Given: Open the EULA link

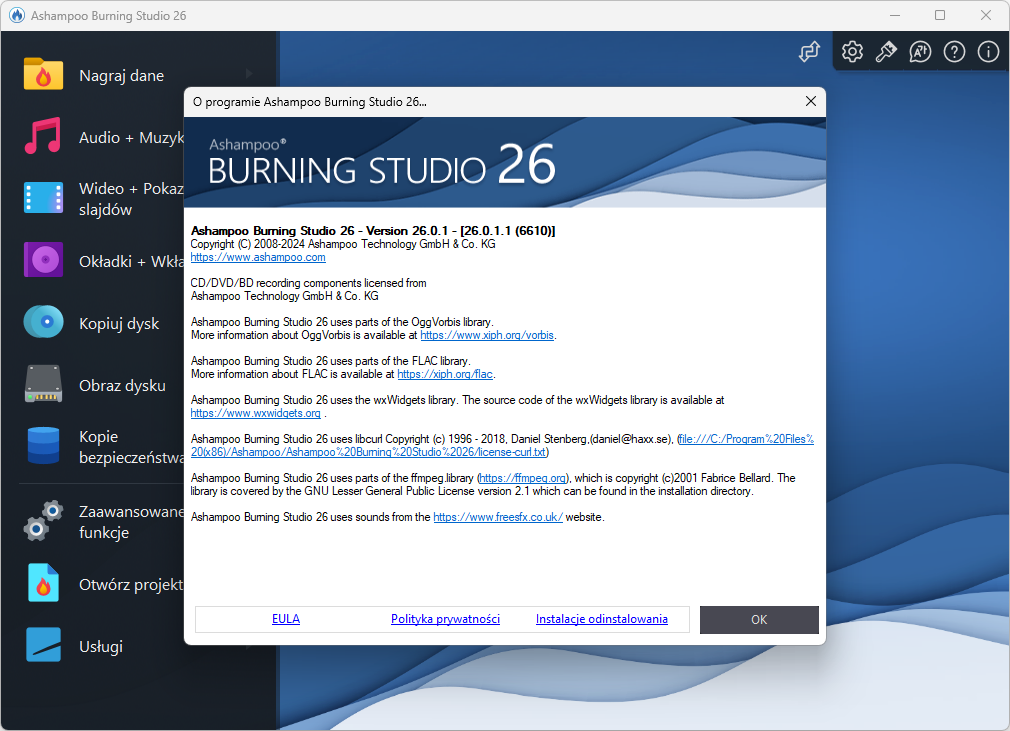Looking at the screenshot, I should tap(285, 619).
